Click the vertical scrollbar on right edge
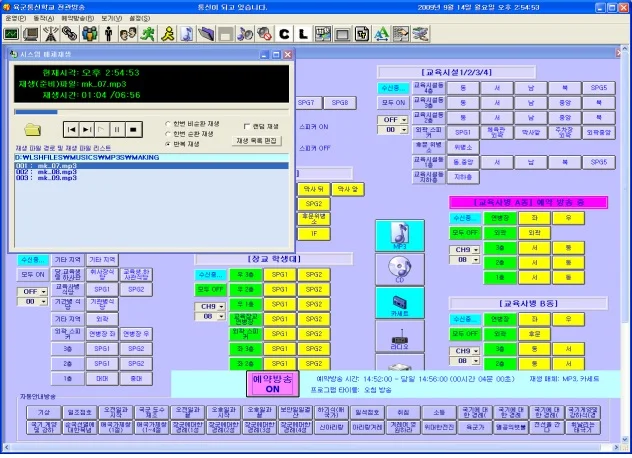 (625, 244)
